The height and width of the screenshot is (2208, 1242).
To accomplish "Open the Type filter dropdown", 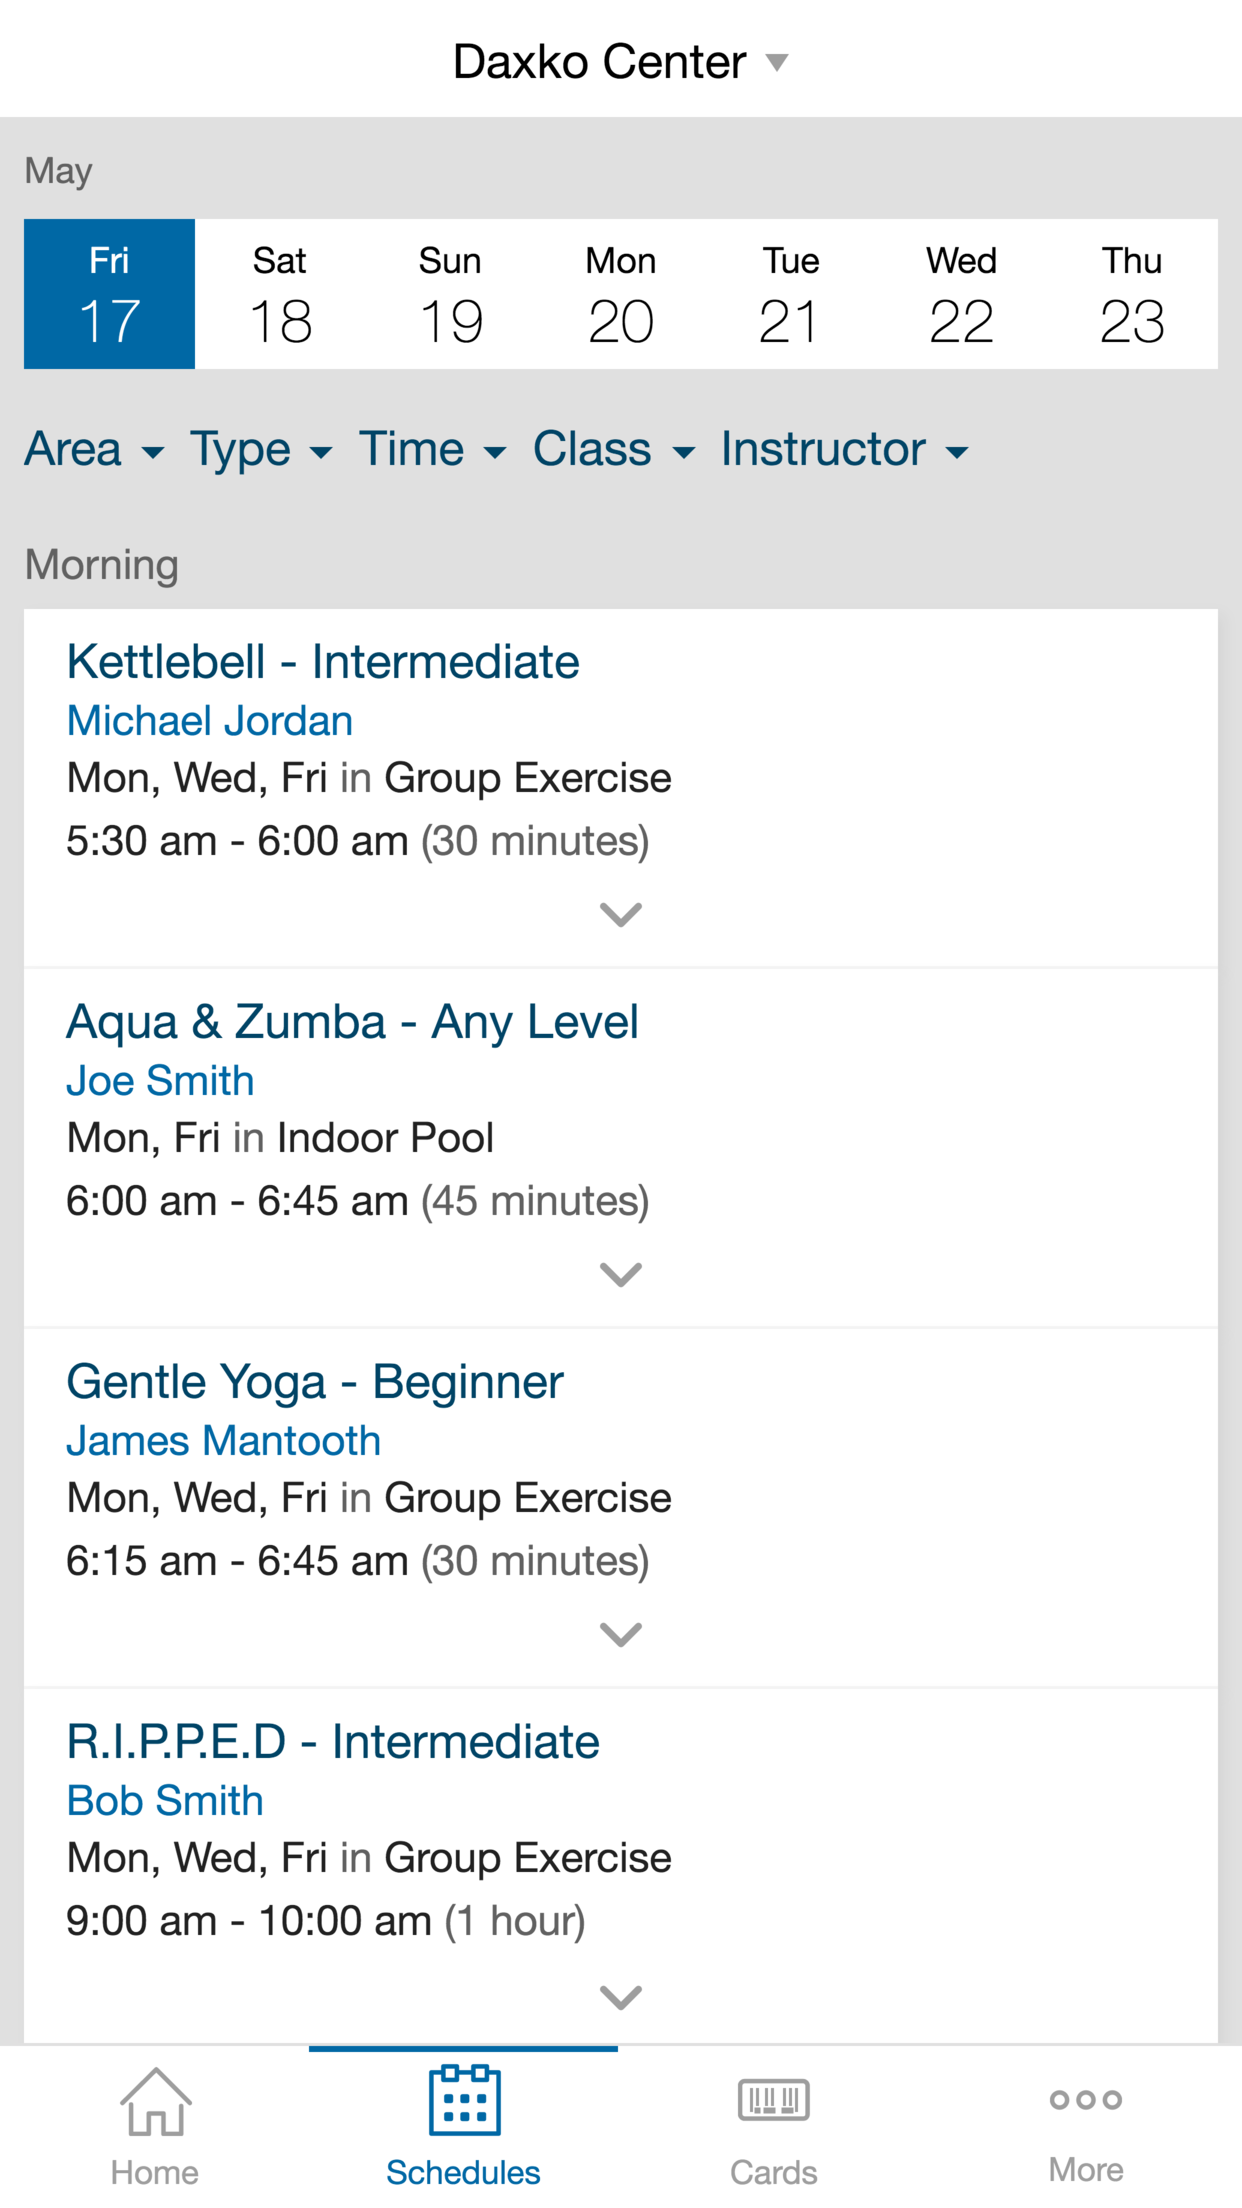I will (261, 449).
